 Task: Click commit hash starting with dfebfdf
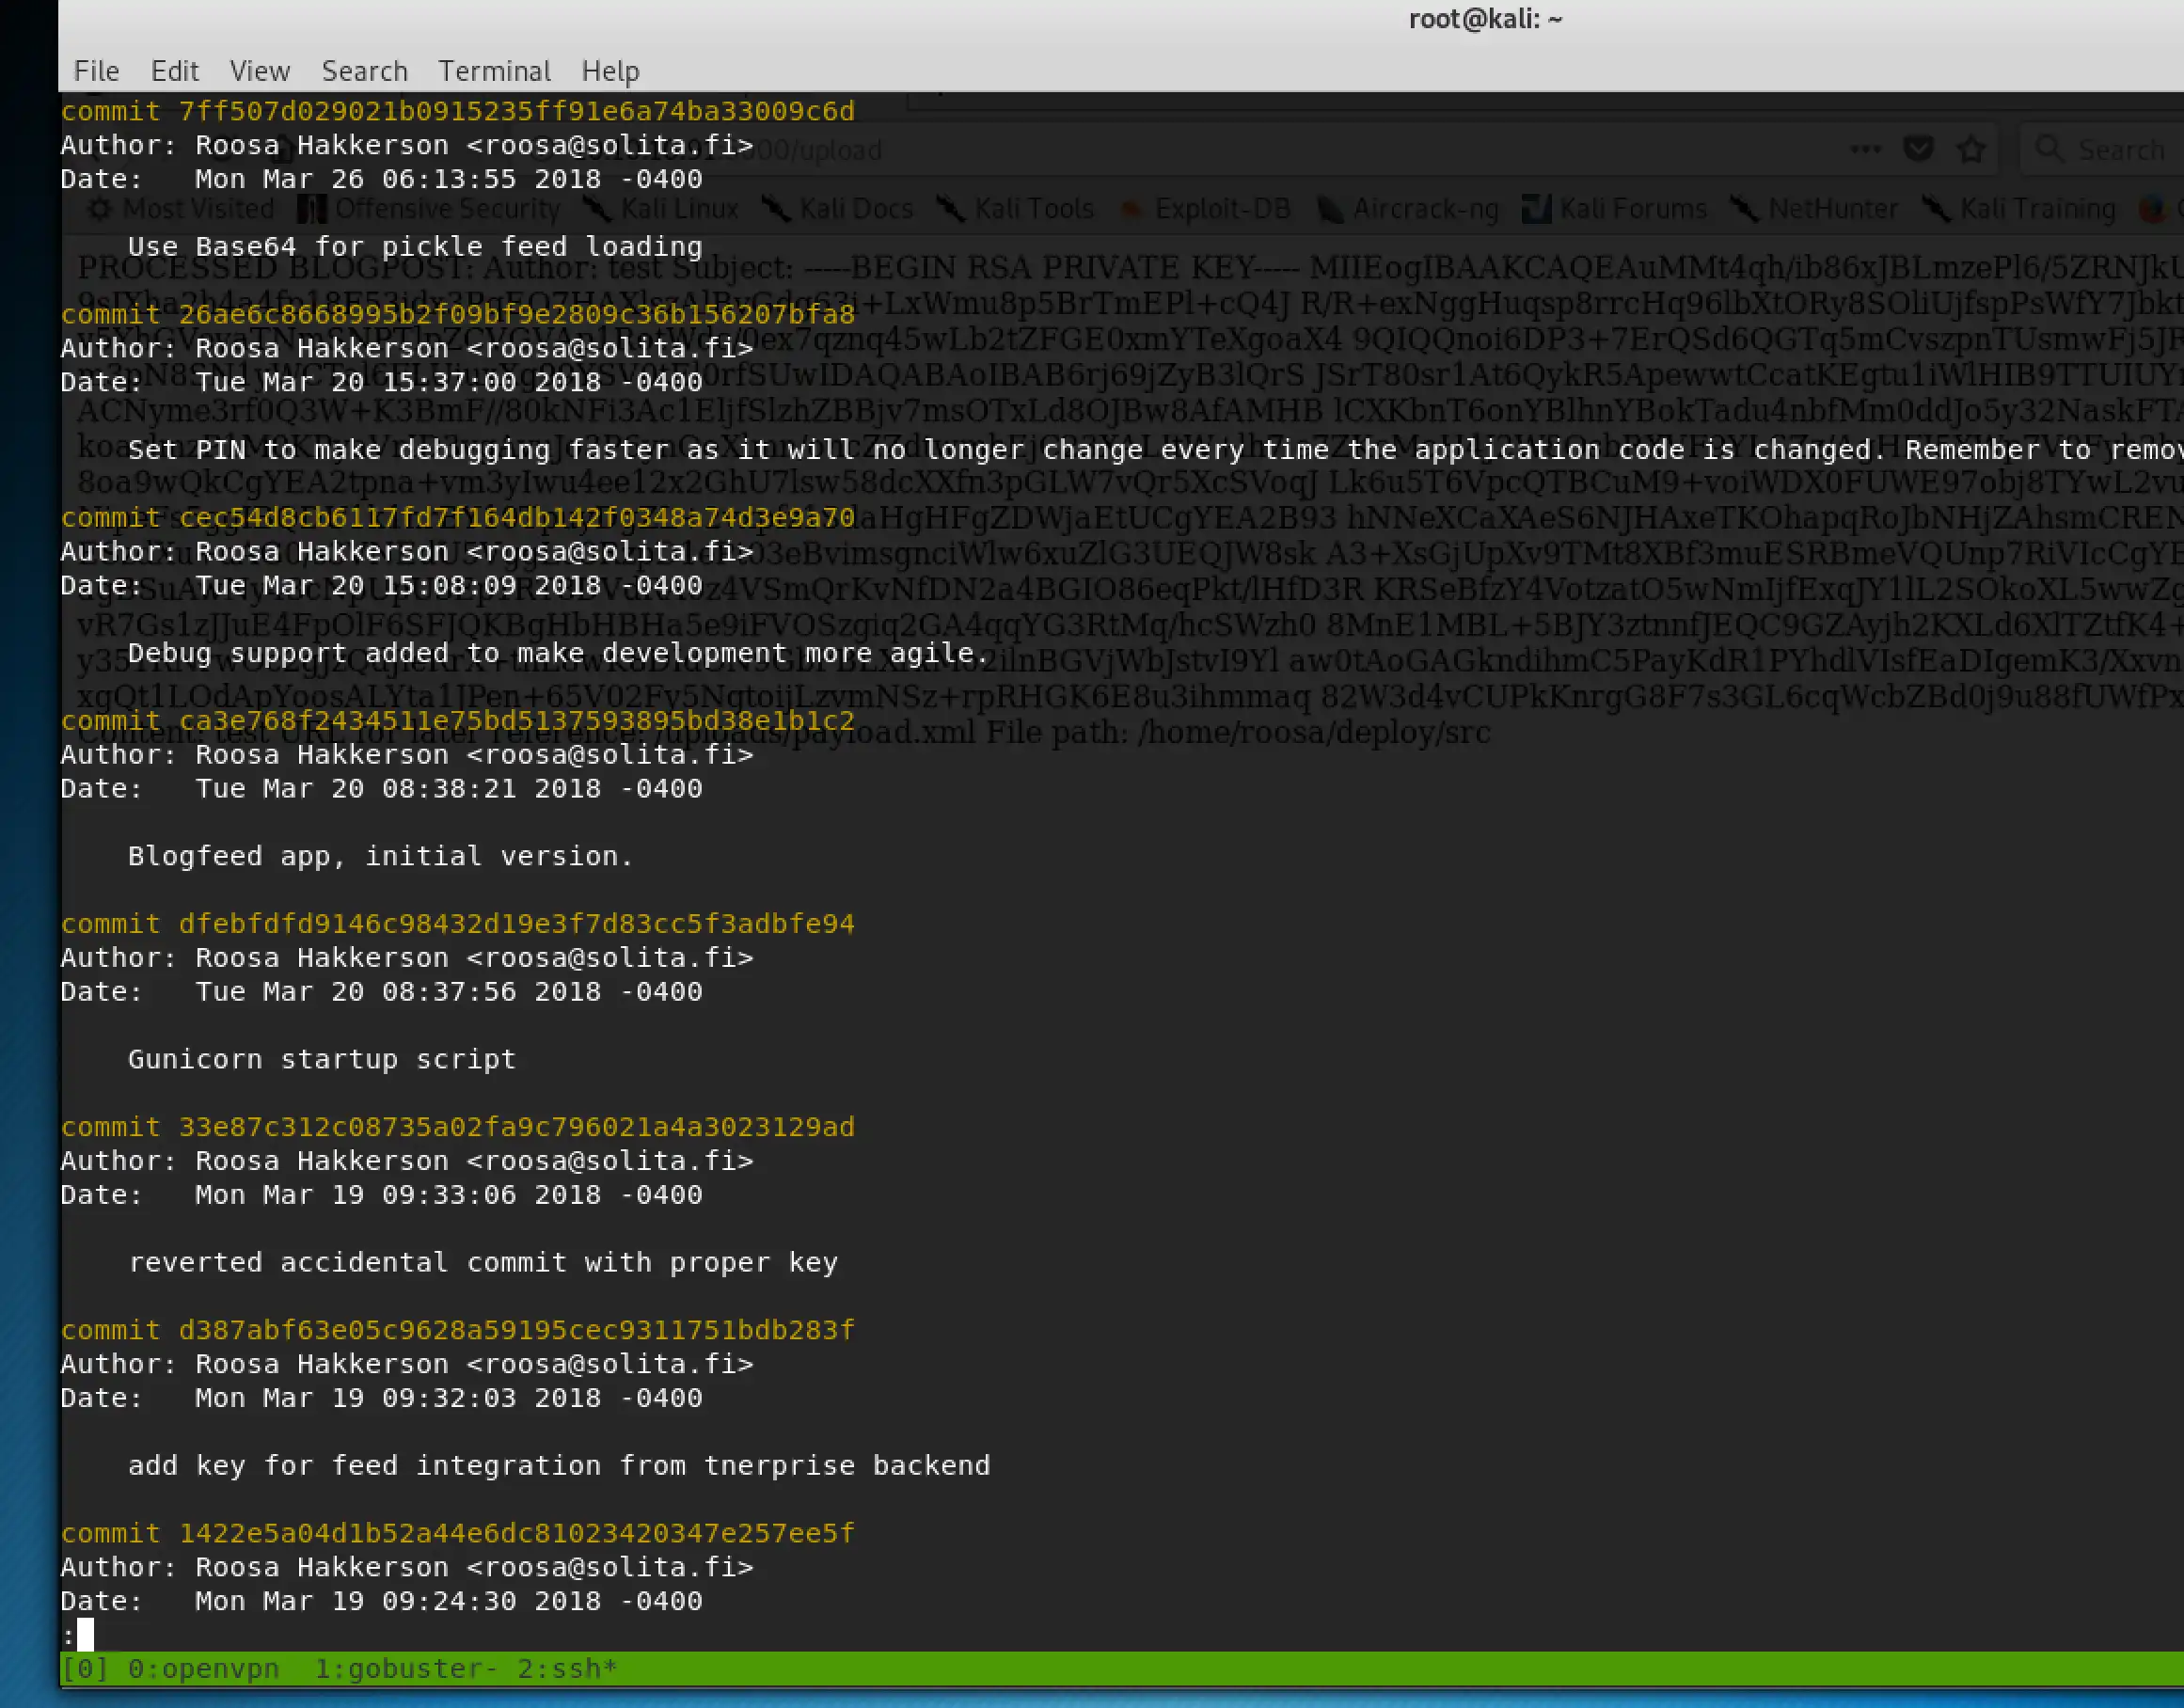[x=516, y=923]
